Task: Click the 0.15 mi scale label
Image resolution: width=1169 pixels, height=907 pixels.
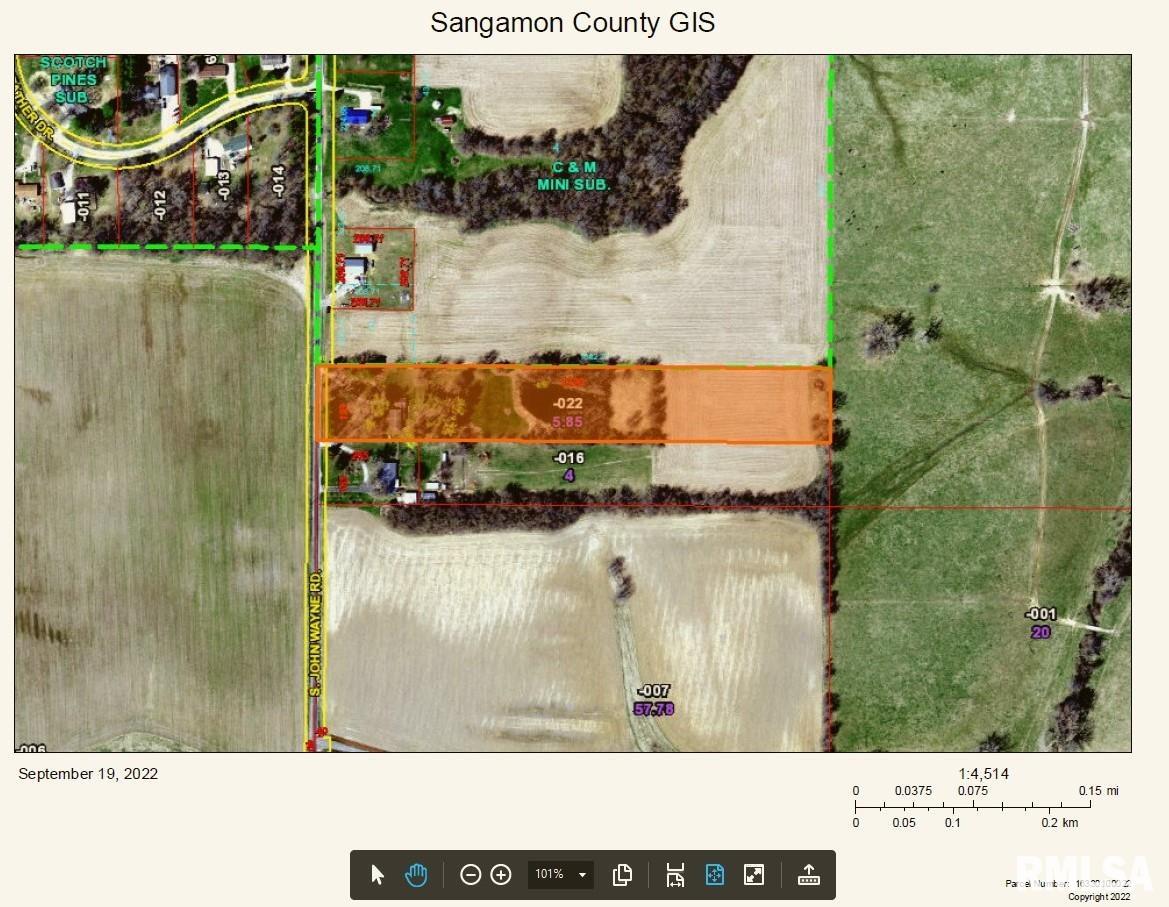Action: pos(1098,791)
